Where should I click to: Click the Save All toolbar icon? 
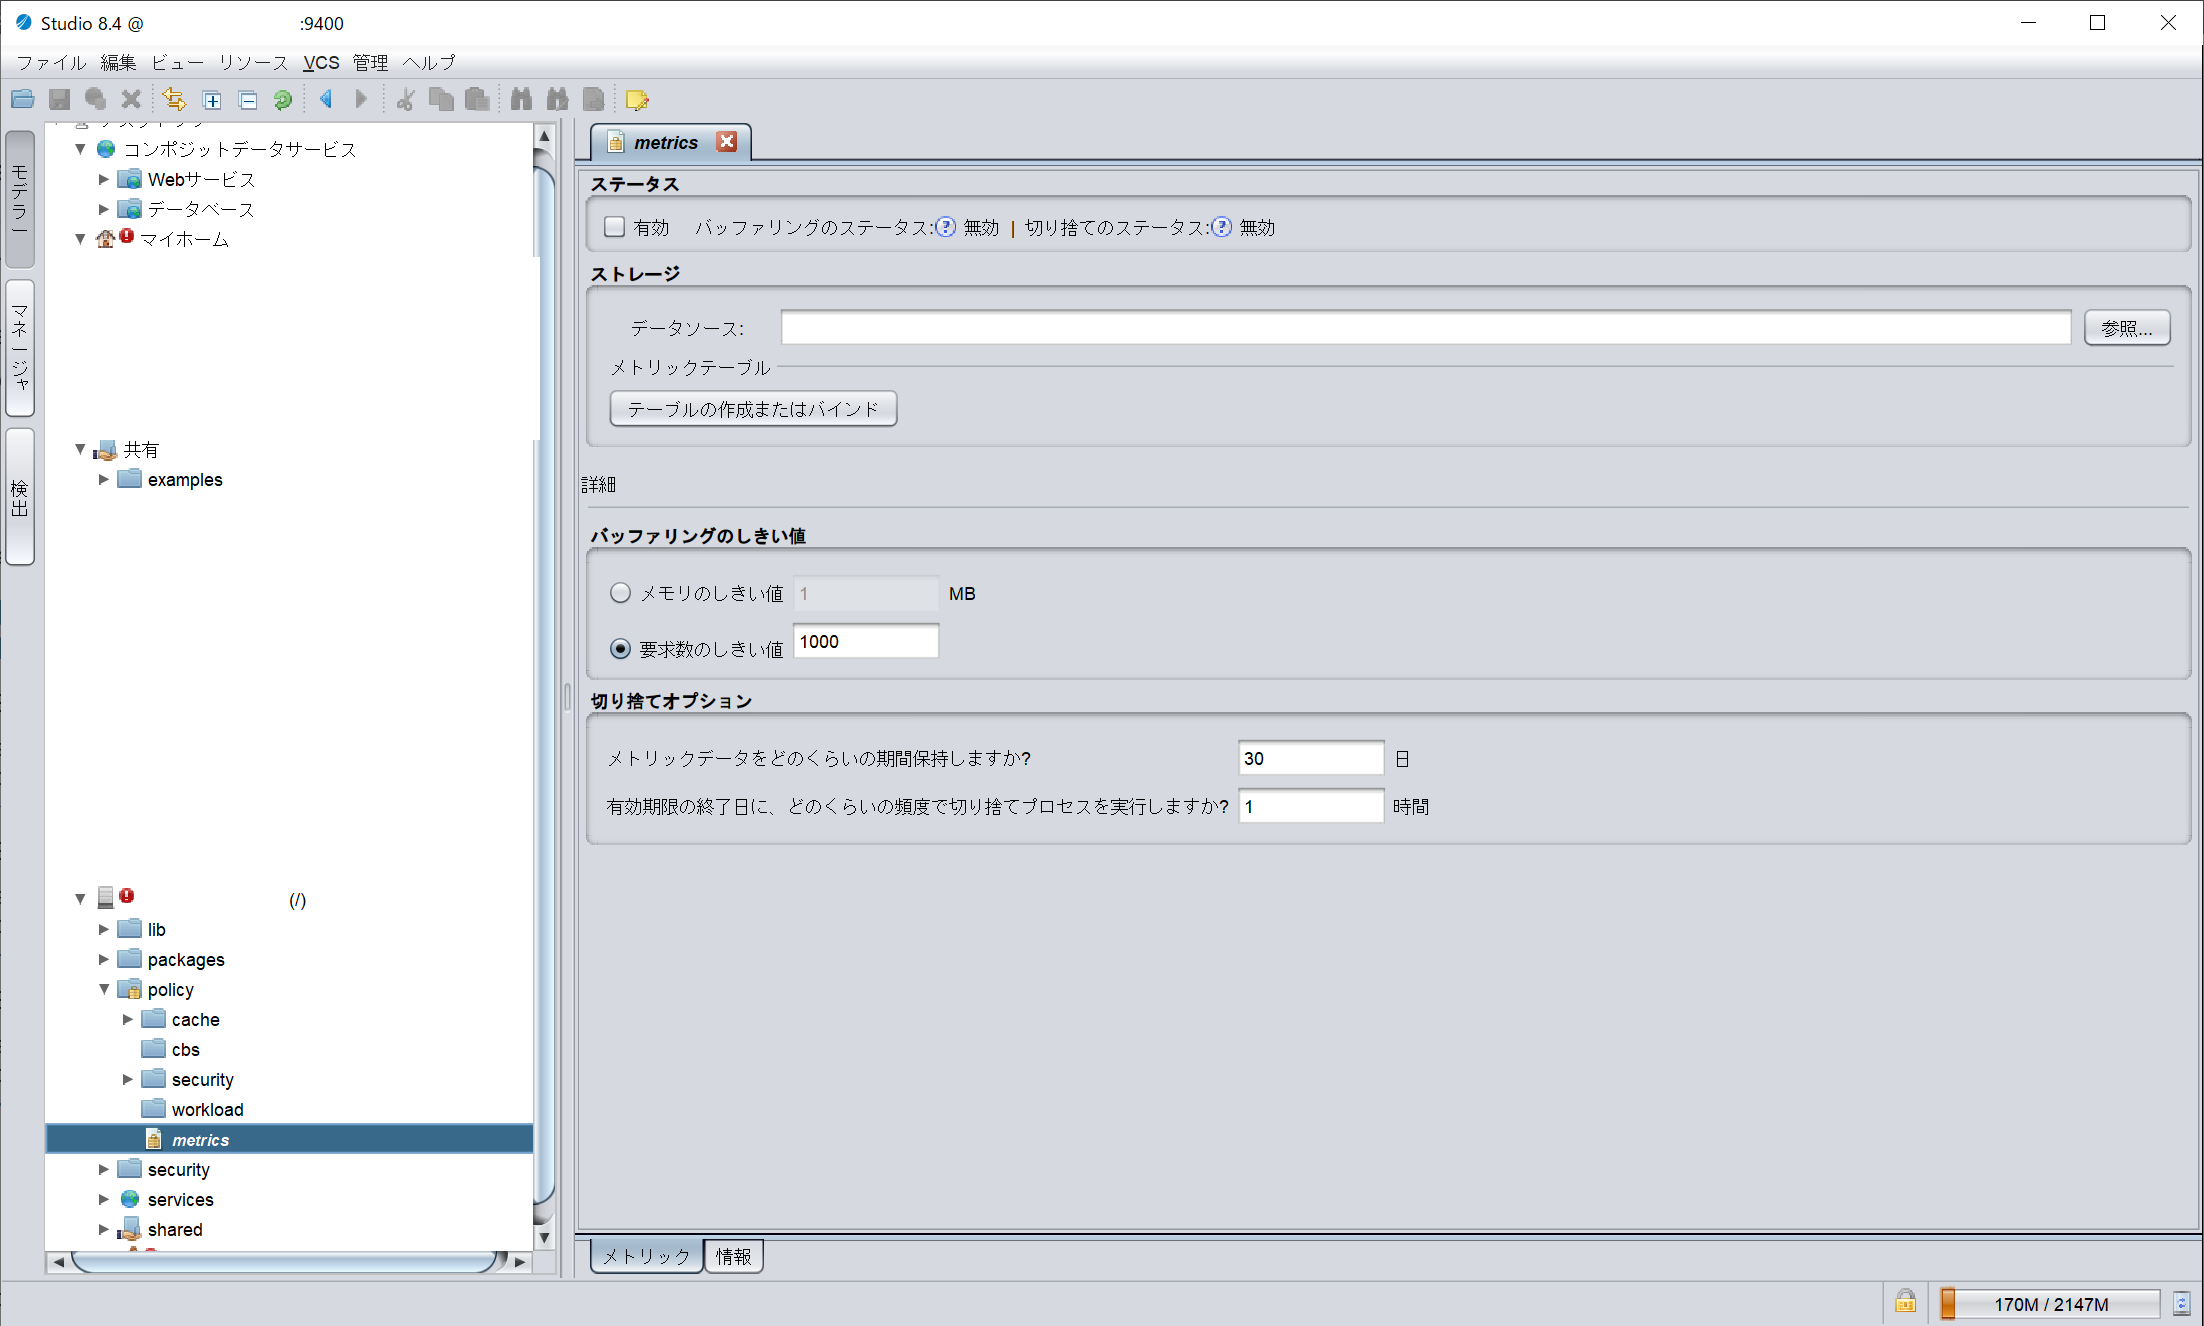pos(95,99)
